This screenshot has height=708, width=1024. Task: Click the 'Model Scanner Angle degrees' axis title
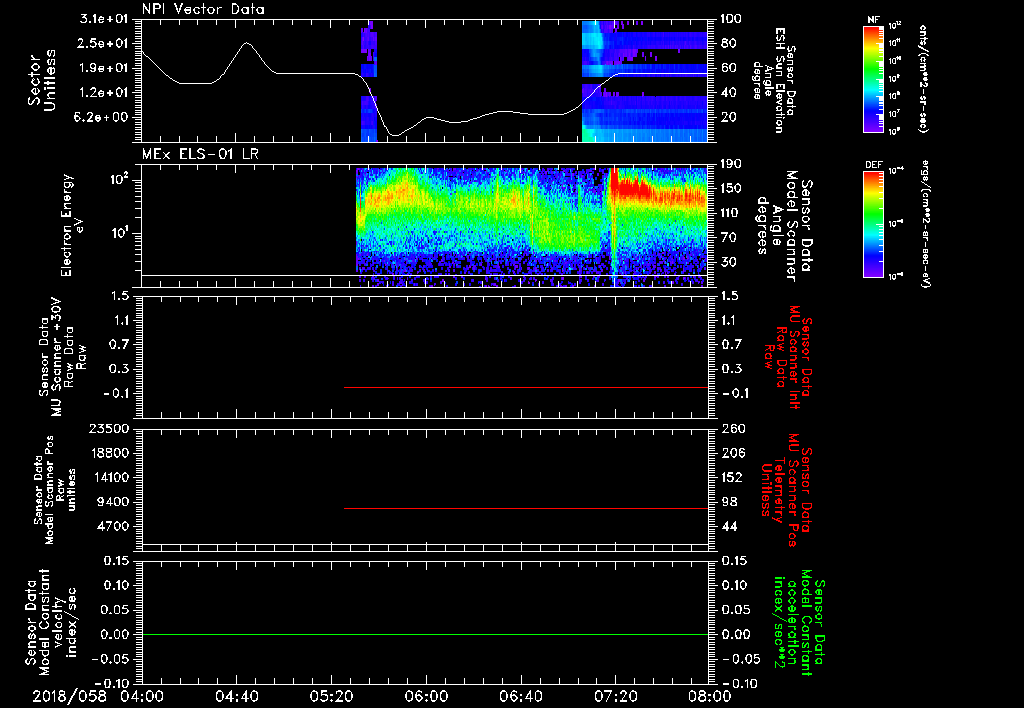pyautogui.click(x=784, y=225)
